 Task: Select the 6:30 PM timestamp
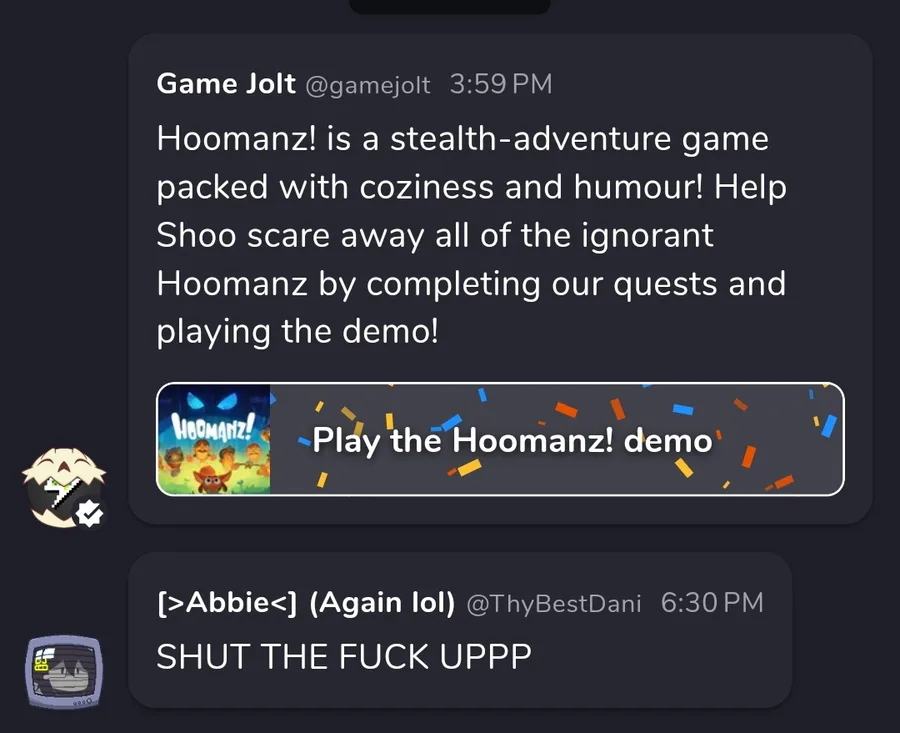tap(712, 603)
